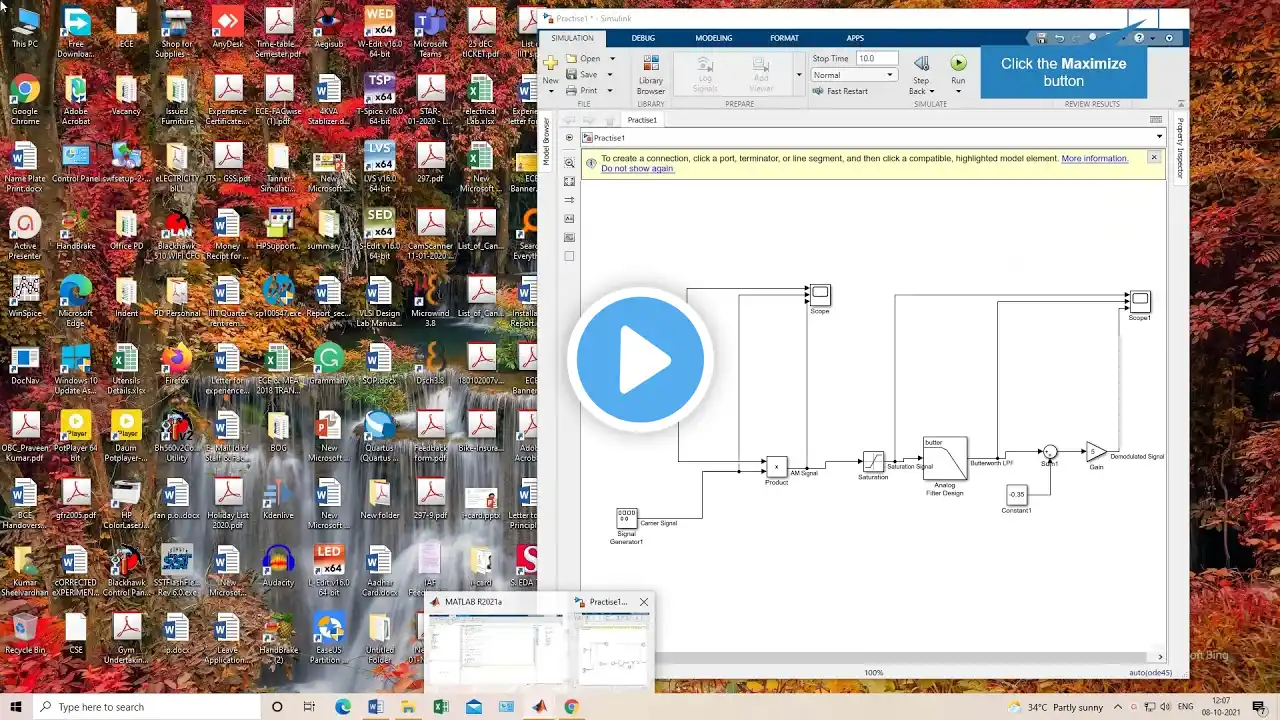The width and height of the screenshot is (1280, 720).
Task: Click the Do not show again link
Action: click(638, 168)
